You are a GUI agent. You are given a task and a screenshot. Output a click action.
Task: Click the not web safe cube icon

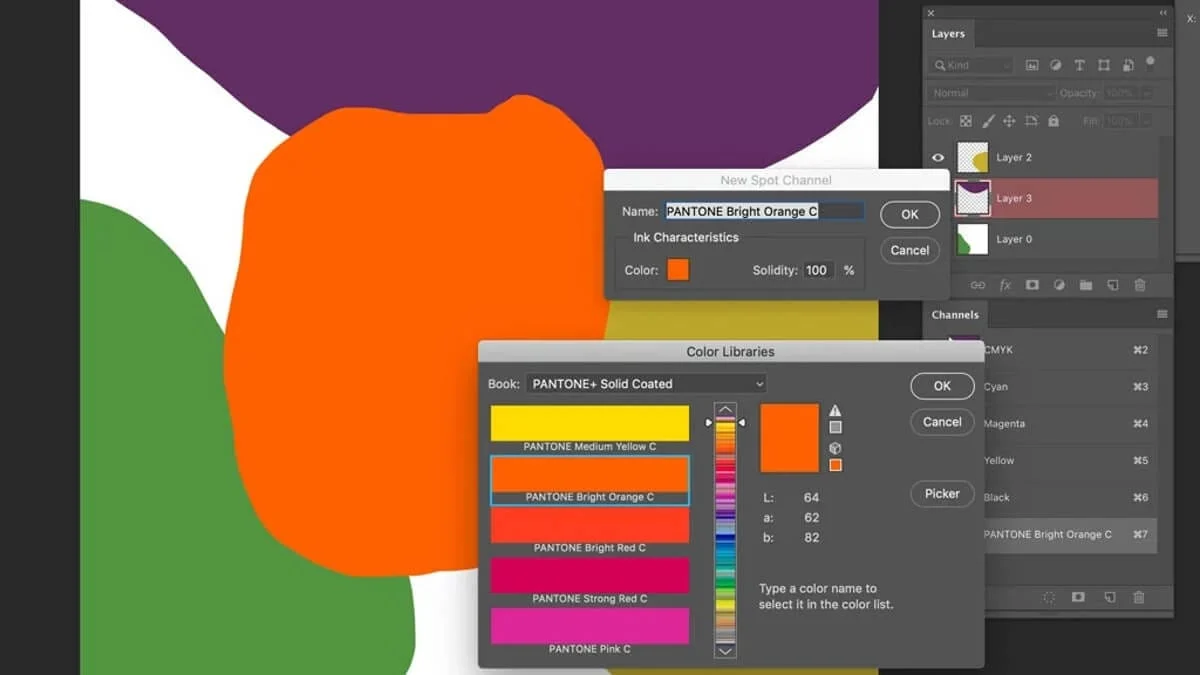(x=835, y=448)
